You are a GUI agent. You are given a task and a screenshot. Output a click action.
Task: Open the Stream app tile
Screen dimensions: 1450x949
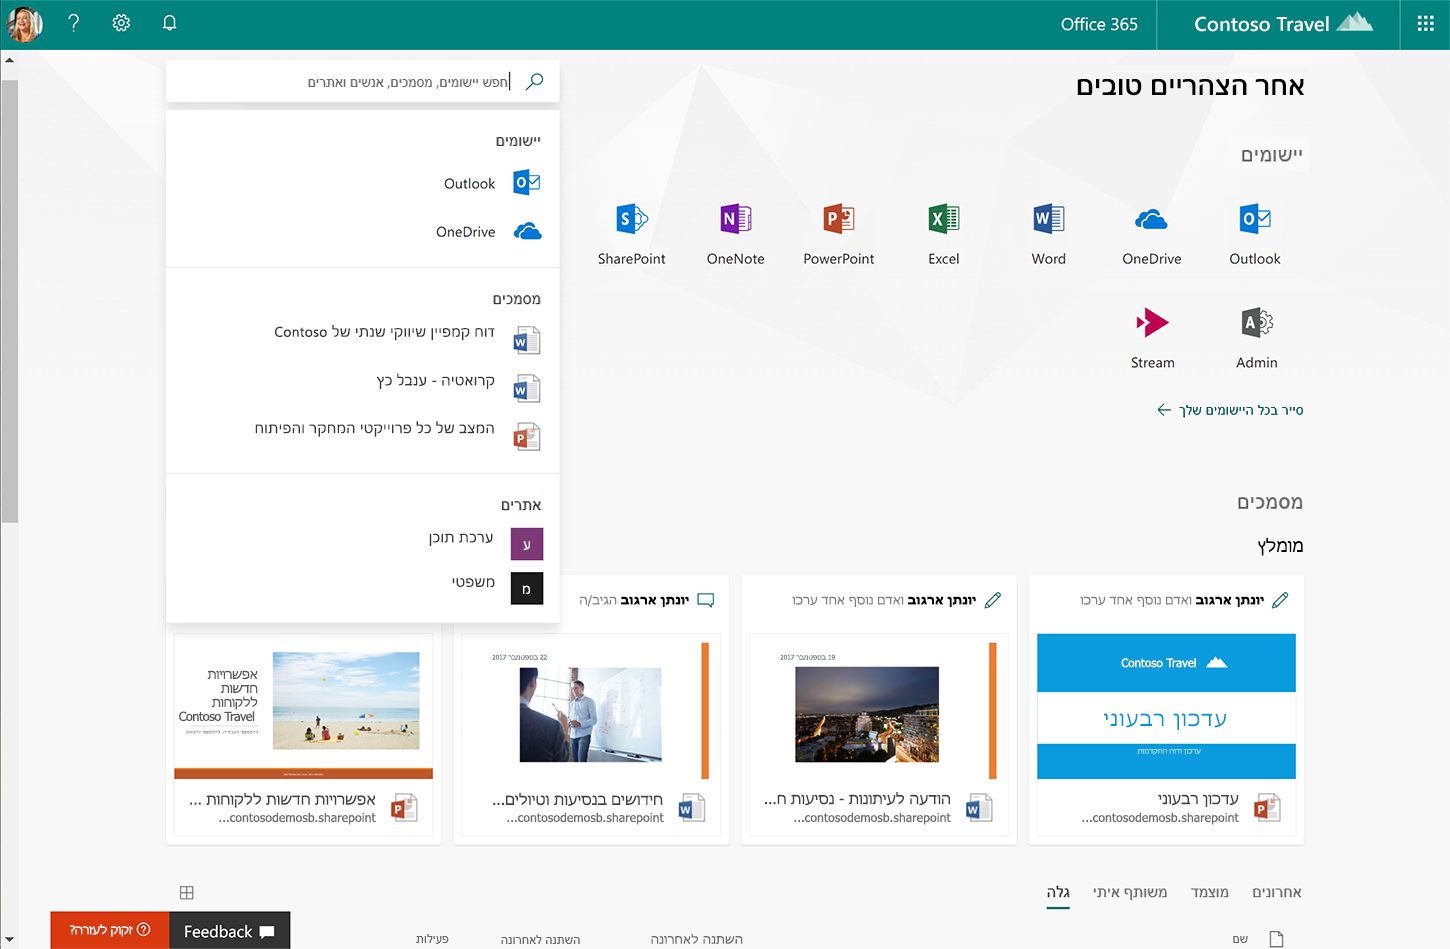[x=1153, y=338]
